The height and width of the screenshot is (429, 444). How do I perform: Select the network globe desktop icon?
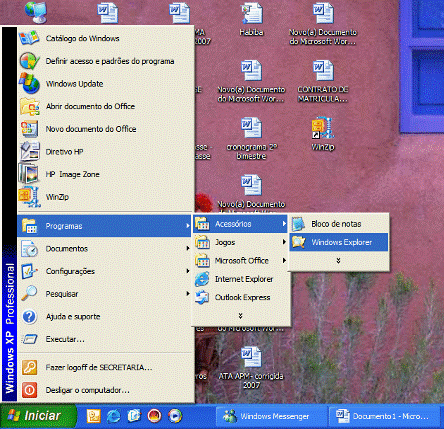36,12
